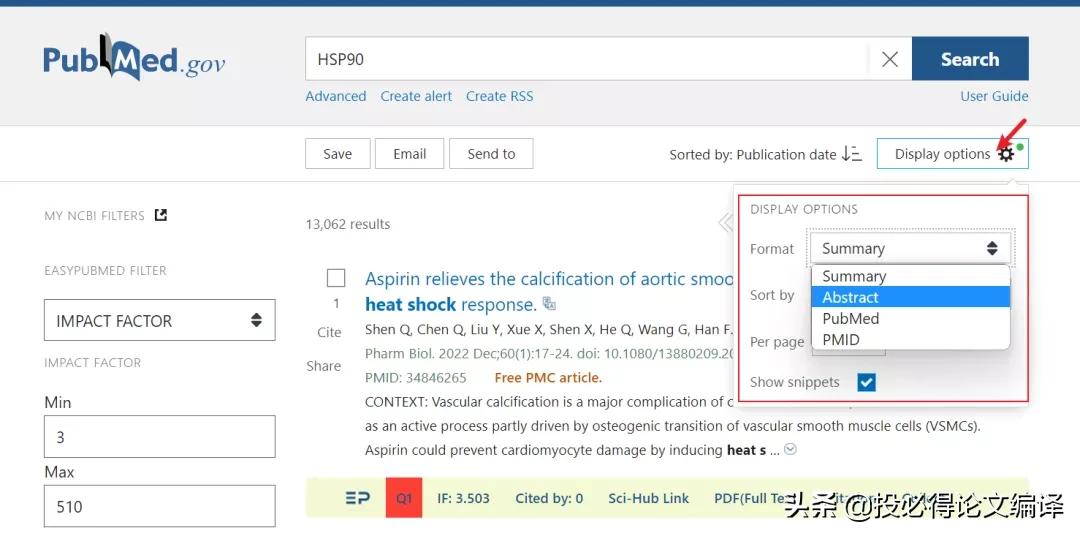Select the checkbox for article result 1
Viewport: 1080px width, 536px height.
click(336, 278)
